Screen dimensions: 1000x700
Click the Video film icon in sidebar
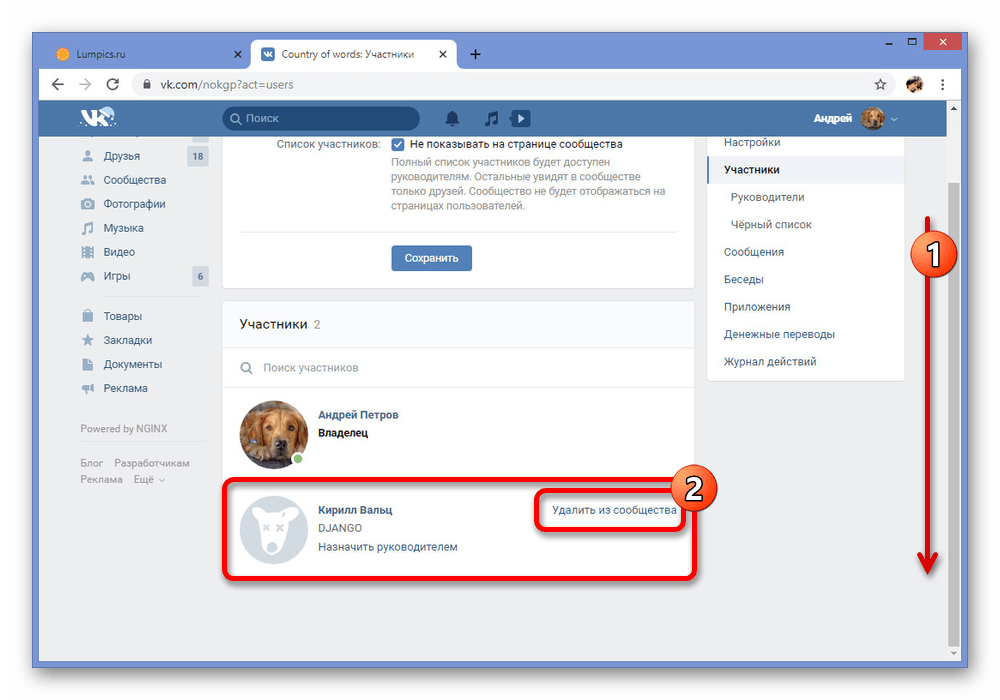(88, 252)
